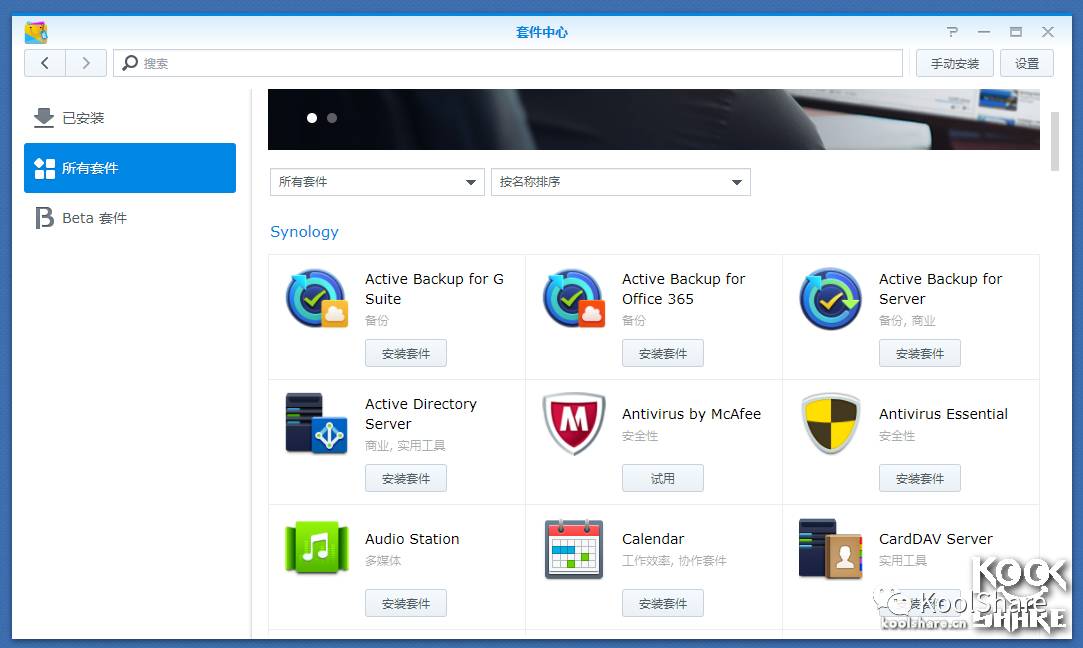Open the Antivirus by McAfee shield icon

point(573,423)
